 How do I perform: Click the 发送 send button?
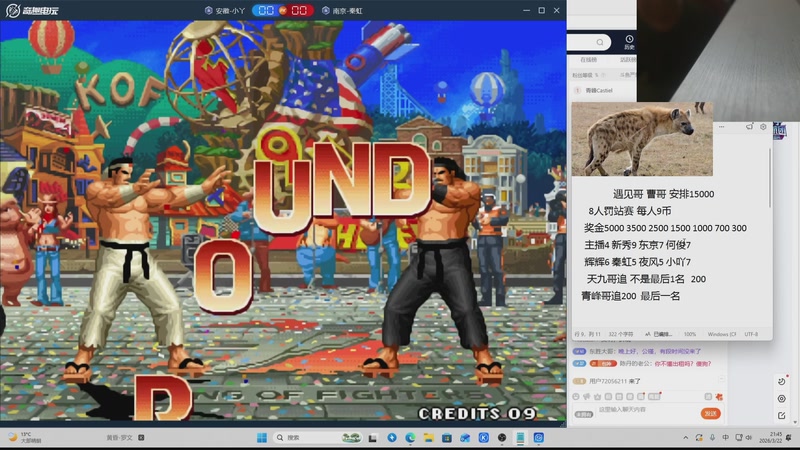point(710,413)
